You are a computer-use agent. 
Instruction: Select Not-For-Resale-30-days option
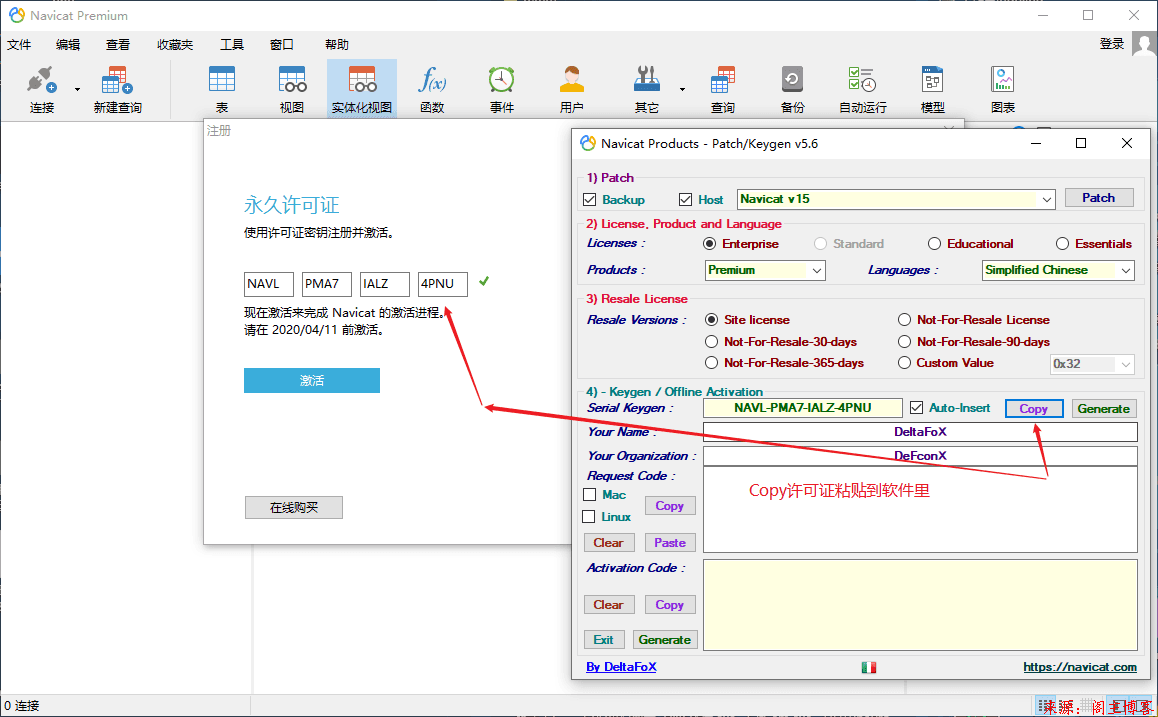click(x=711, y=342)
